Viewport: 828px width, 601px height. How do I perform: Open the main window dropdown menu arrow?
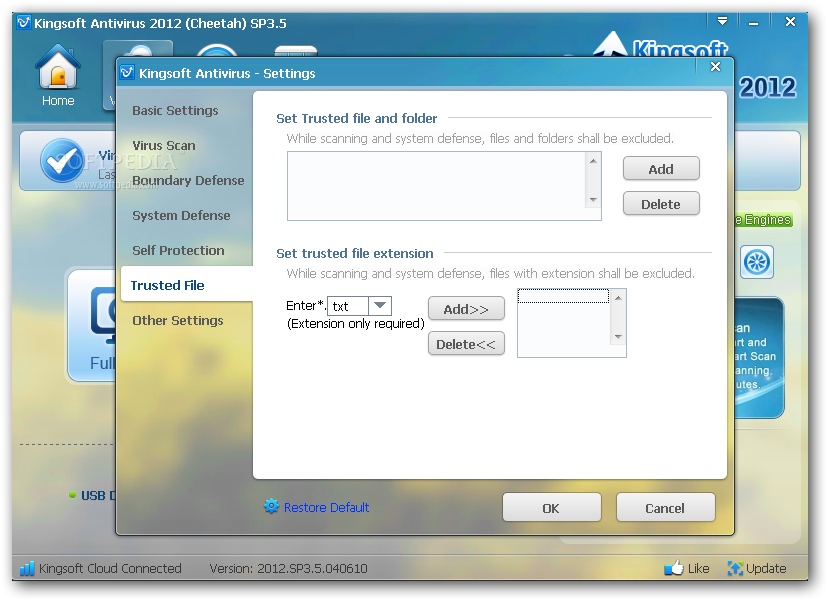[722, 22]
